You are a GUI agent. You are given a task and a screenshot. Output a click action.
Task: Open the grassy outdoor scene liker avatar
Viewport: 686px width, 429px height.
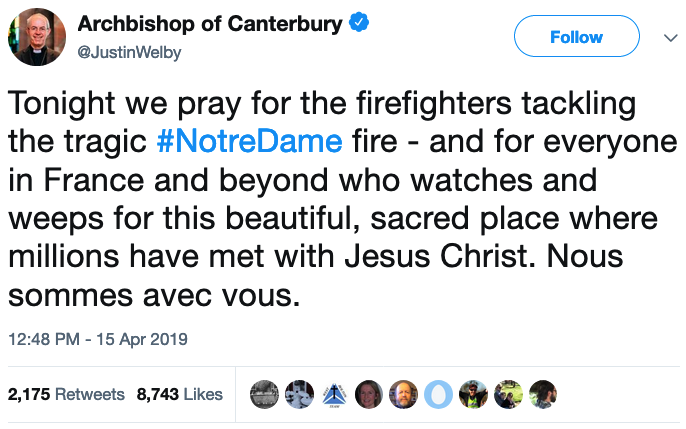(x=508, y=394)
